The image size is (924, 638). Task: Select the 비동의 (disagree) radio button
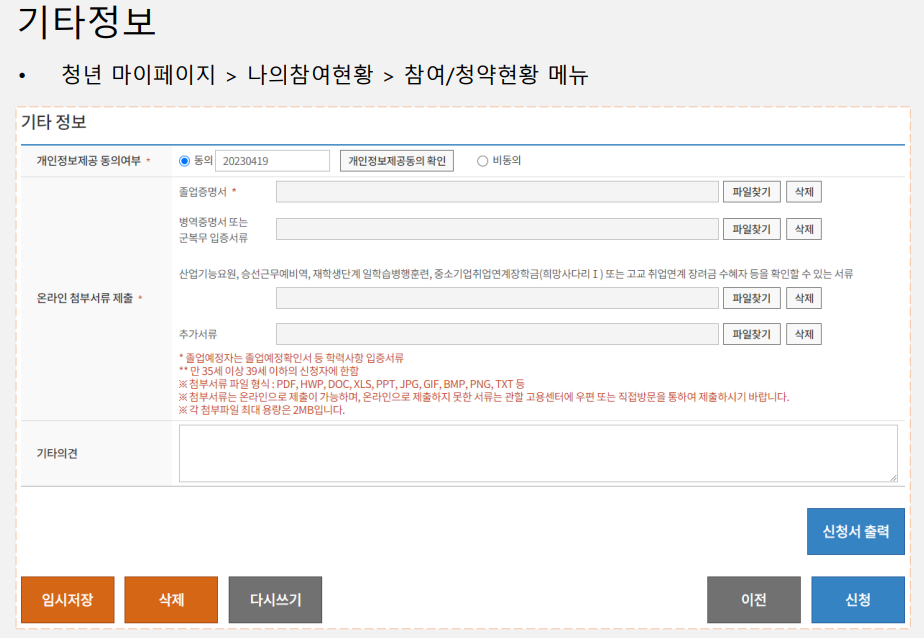(x=481, y=160)
